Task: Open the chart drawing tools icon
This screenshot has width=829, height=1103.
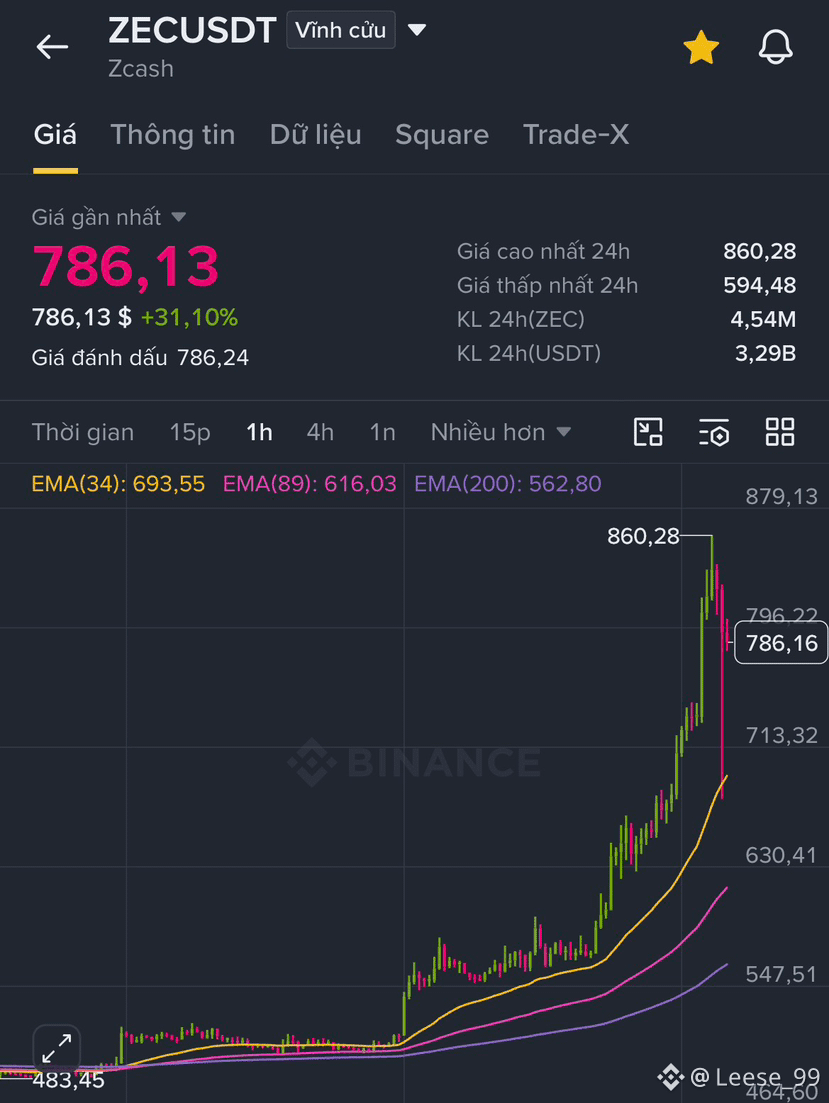Action: click(648, 432)
